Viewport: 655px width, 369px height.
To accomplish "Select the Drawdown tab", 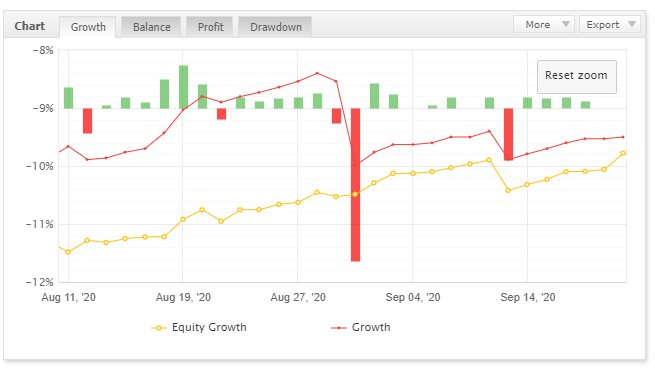I will click(275, 27).
